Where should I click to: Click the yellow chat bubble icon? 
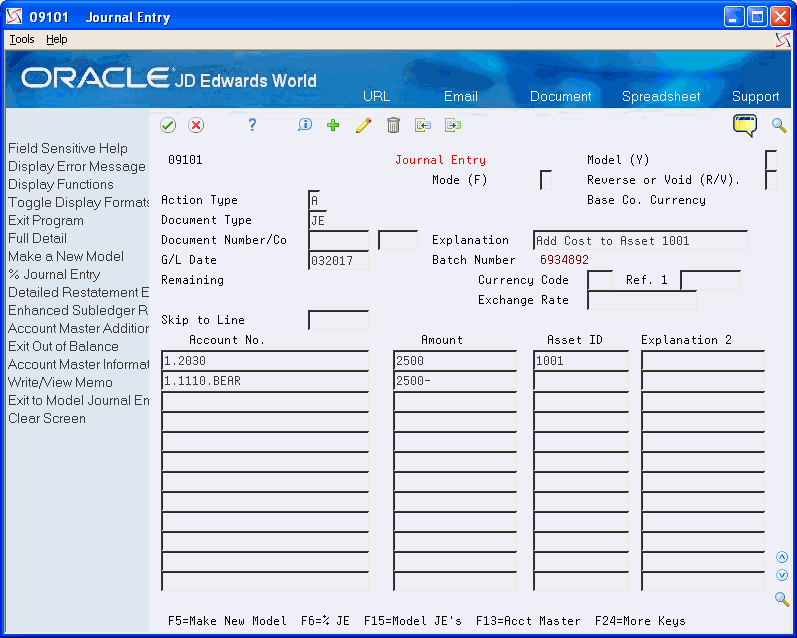[745, 125]
